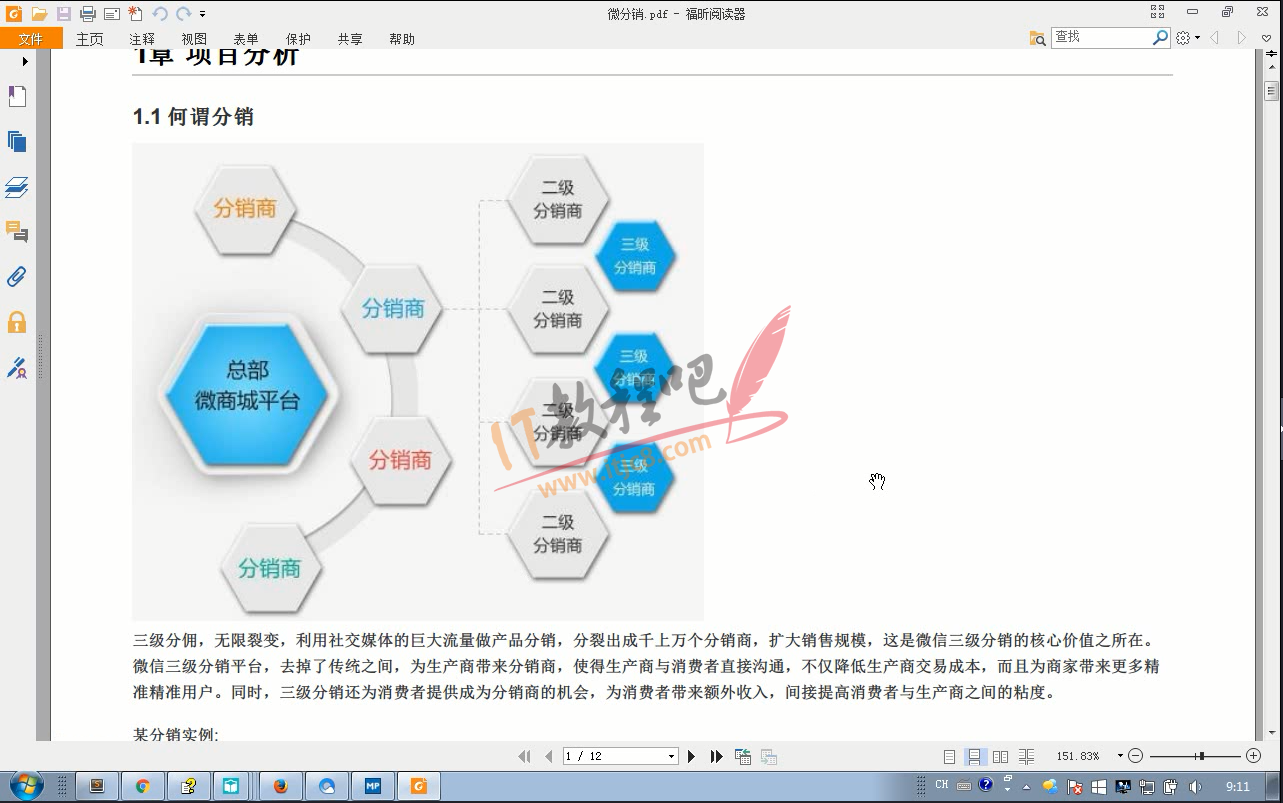The width and height of the screenshot is (1283, 803).
Task: Select single page view mode
Action: (x=949, y=757)
